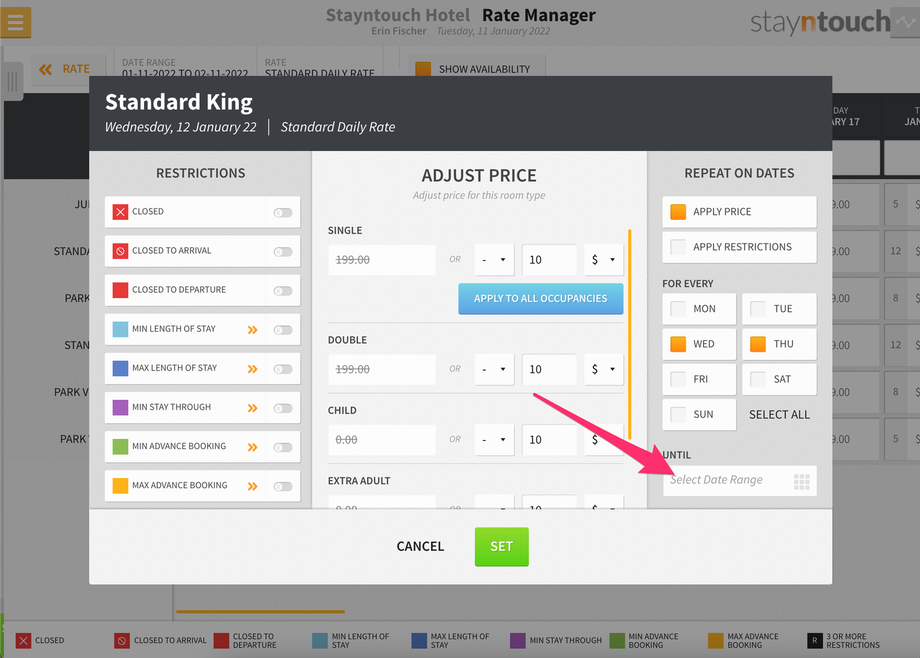Screen dimensions: 920x658
Task: Check the Apply Restrictions checkbox
Action: (678, 247)
